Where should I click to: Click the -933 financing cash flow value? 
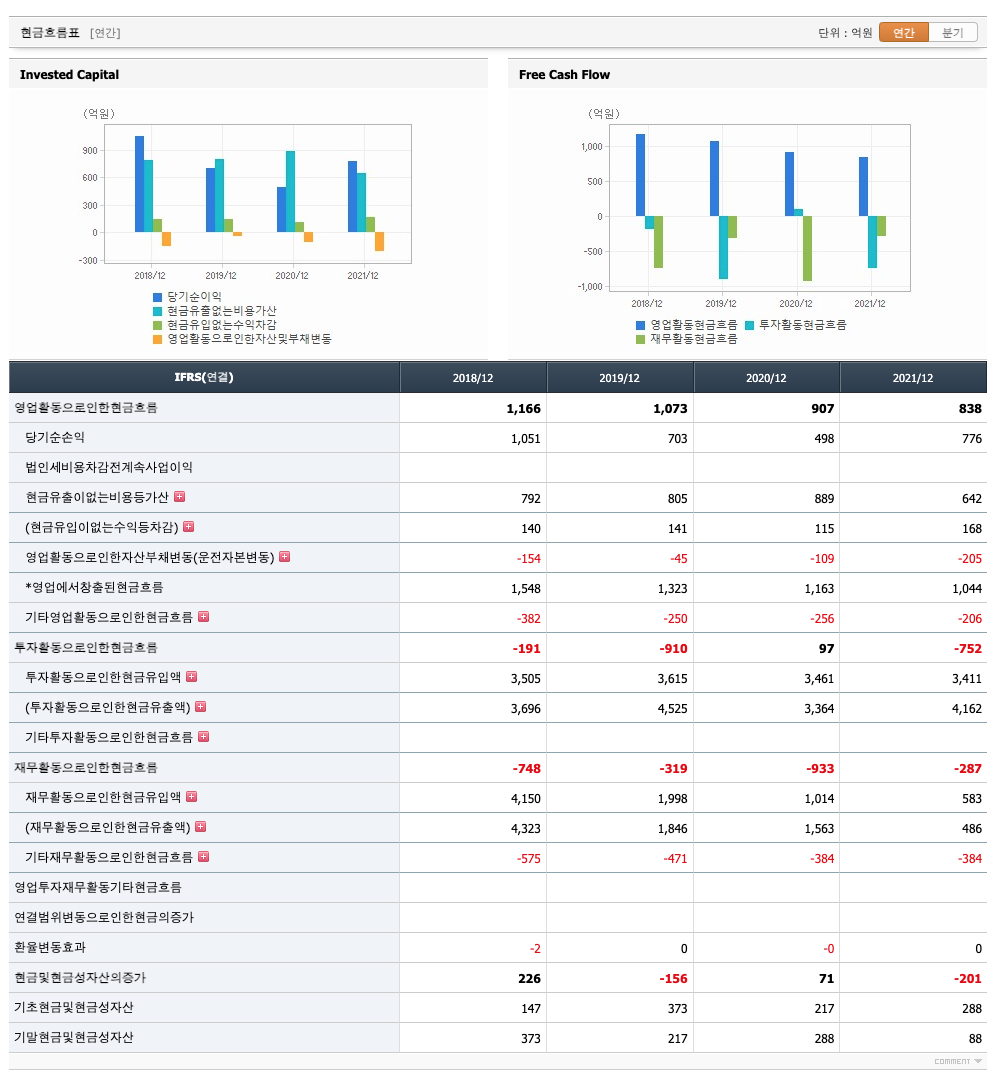(x=820, y=769)
